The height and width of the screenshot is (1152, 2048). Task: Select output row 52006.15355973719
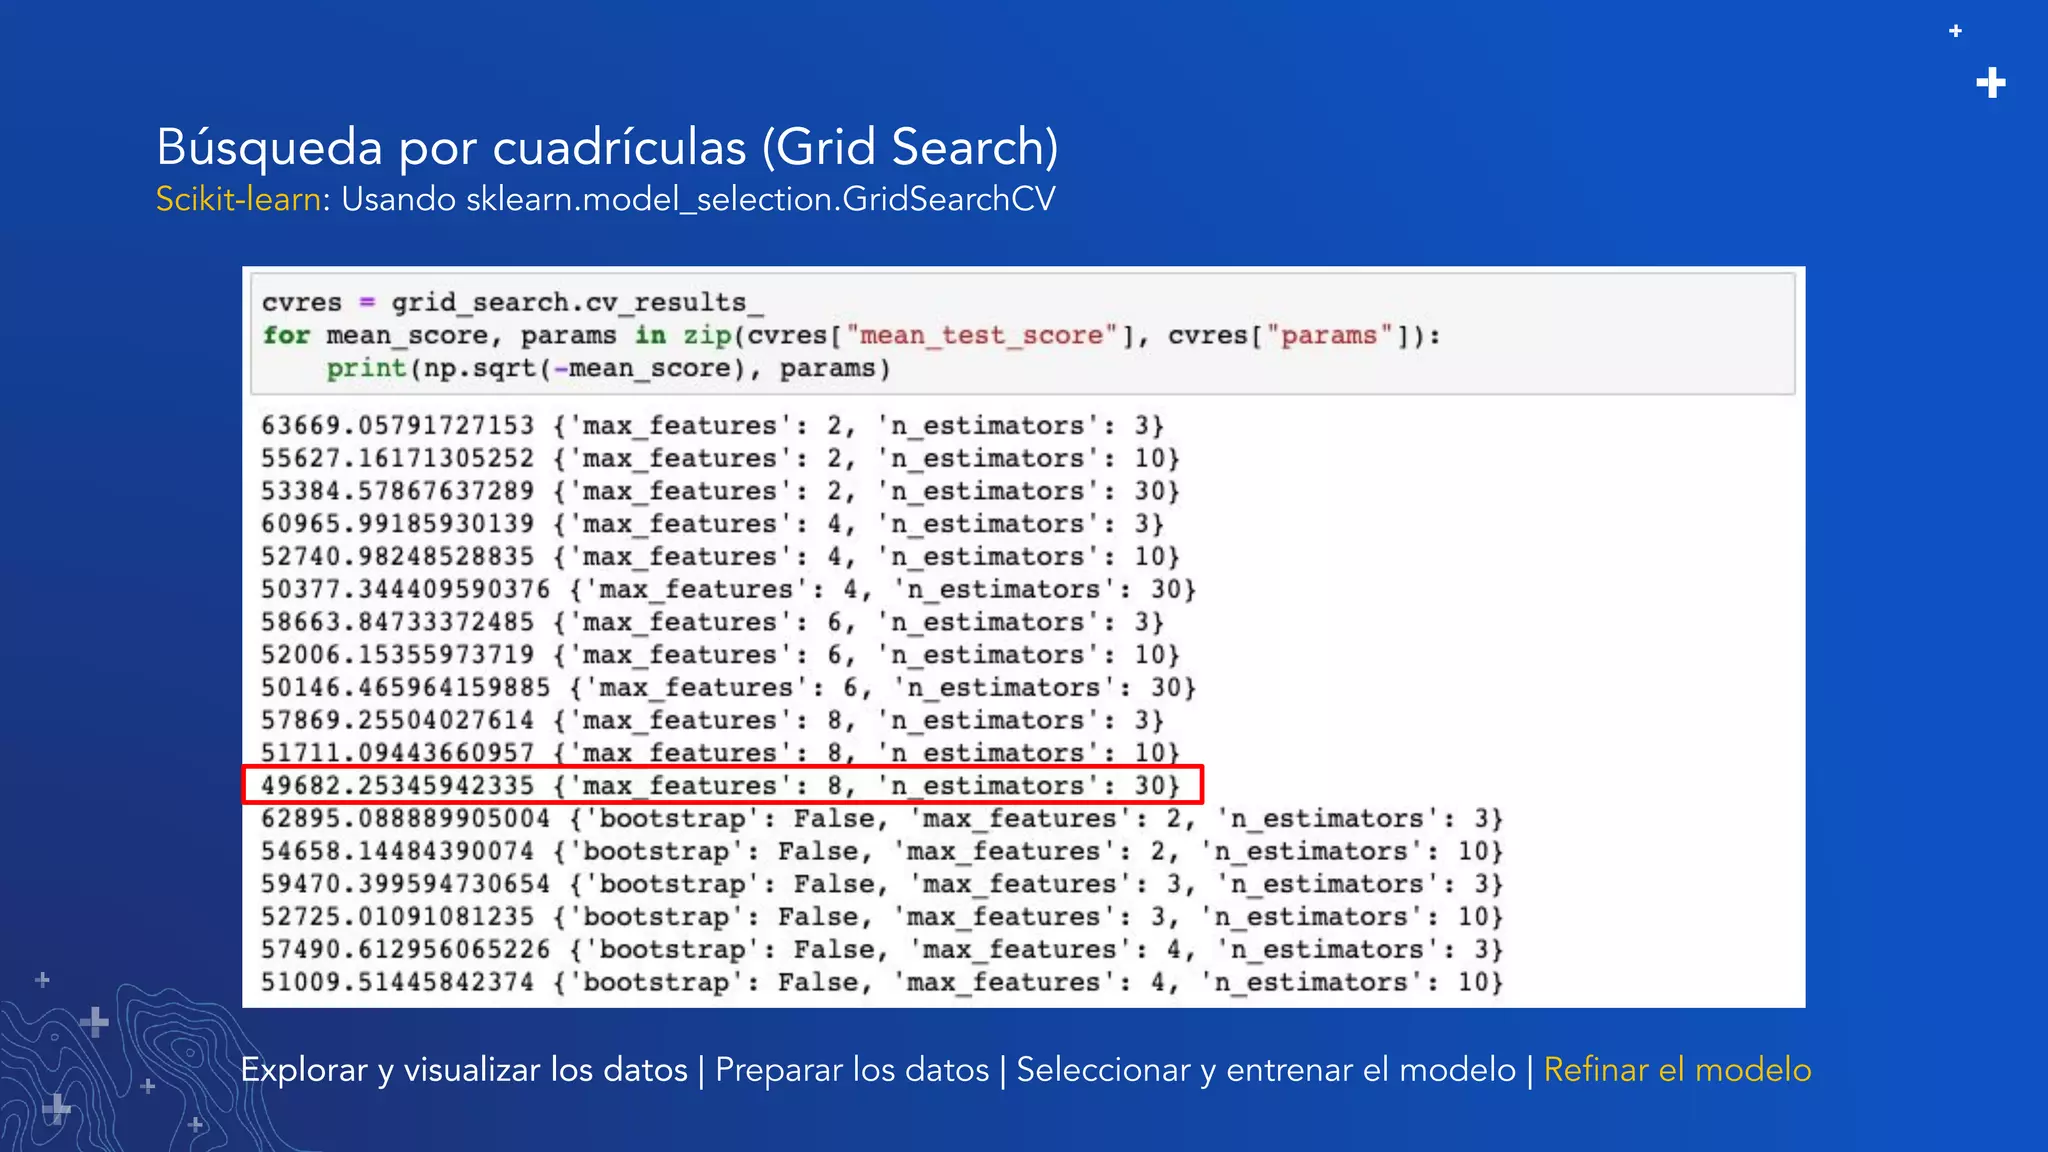[x=720, y=655]
